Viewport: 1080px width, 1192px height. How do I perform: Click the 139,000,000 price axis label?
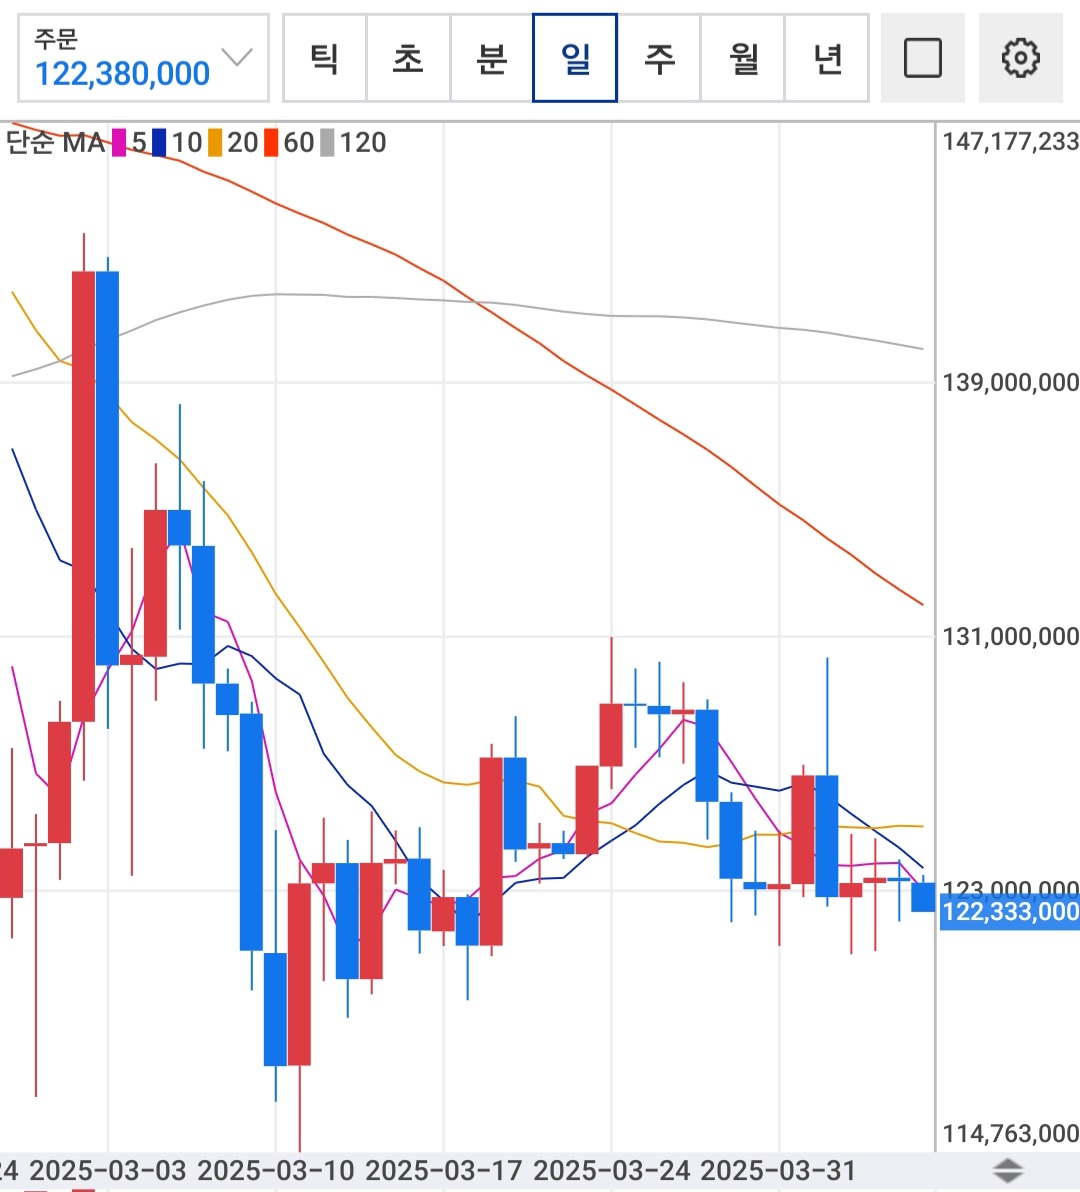pos(1010,382)
